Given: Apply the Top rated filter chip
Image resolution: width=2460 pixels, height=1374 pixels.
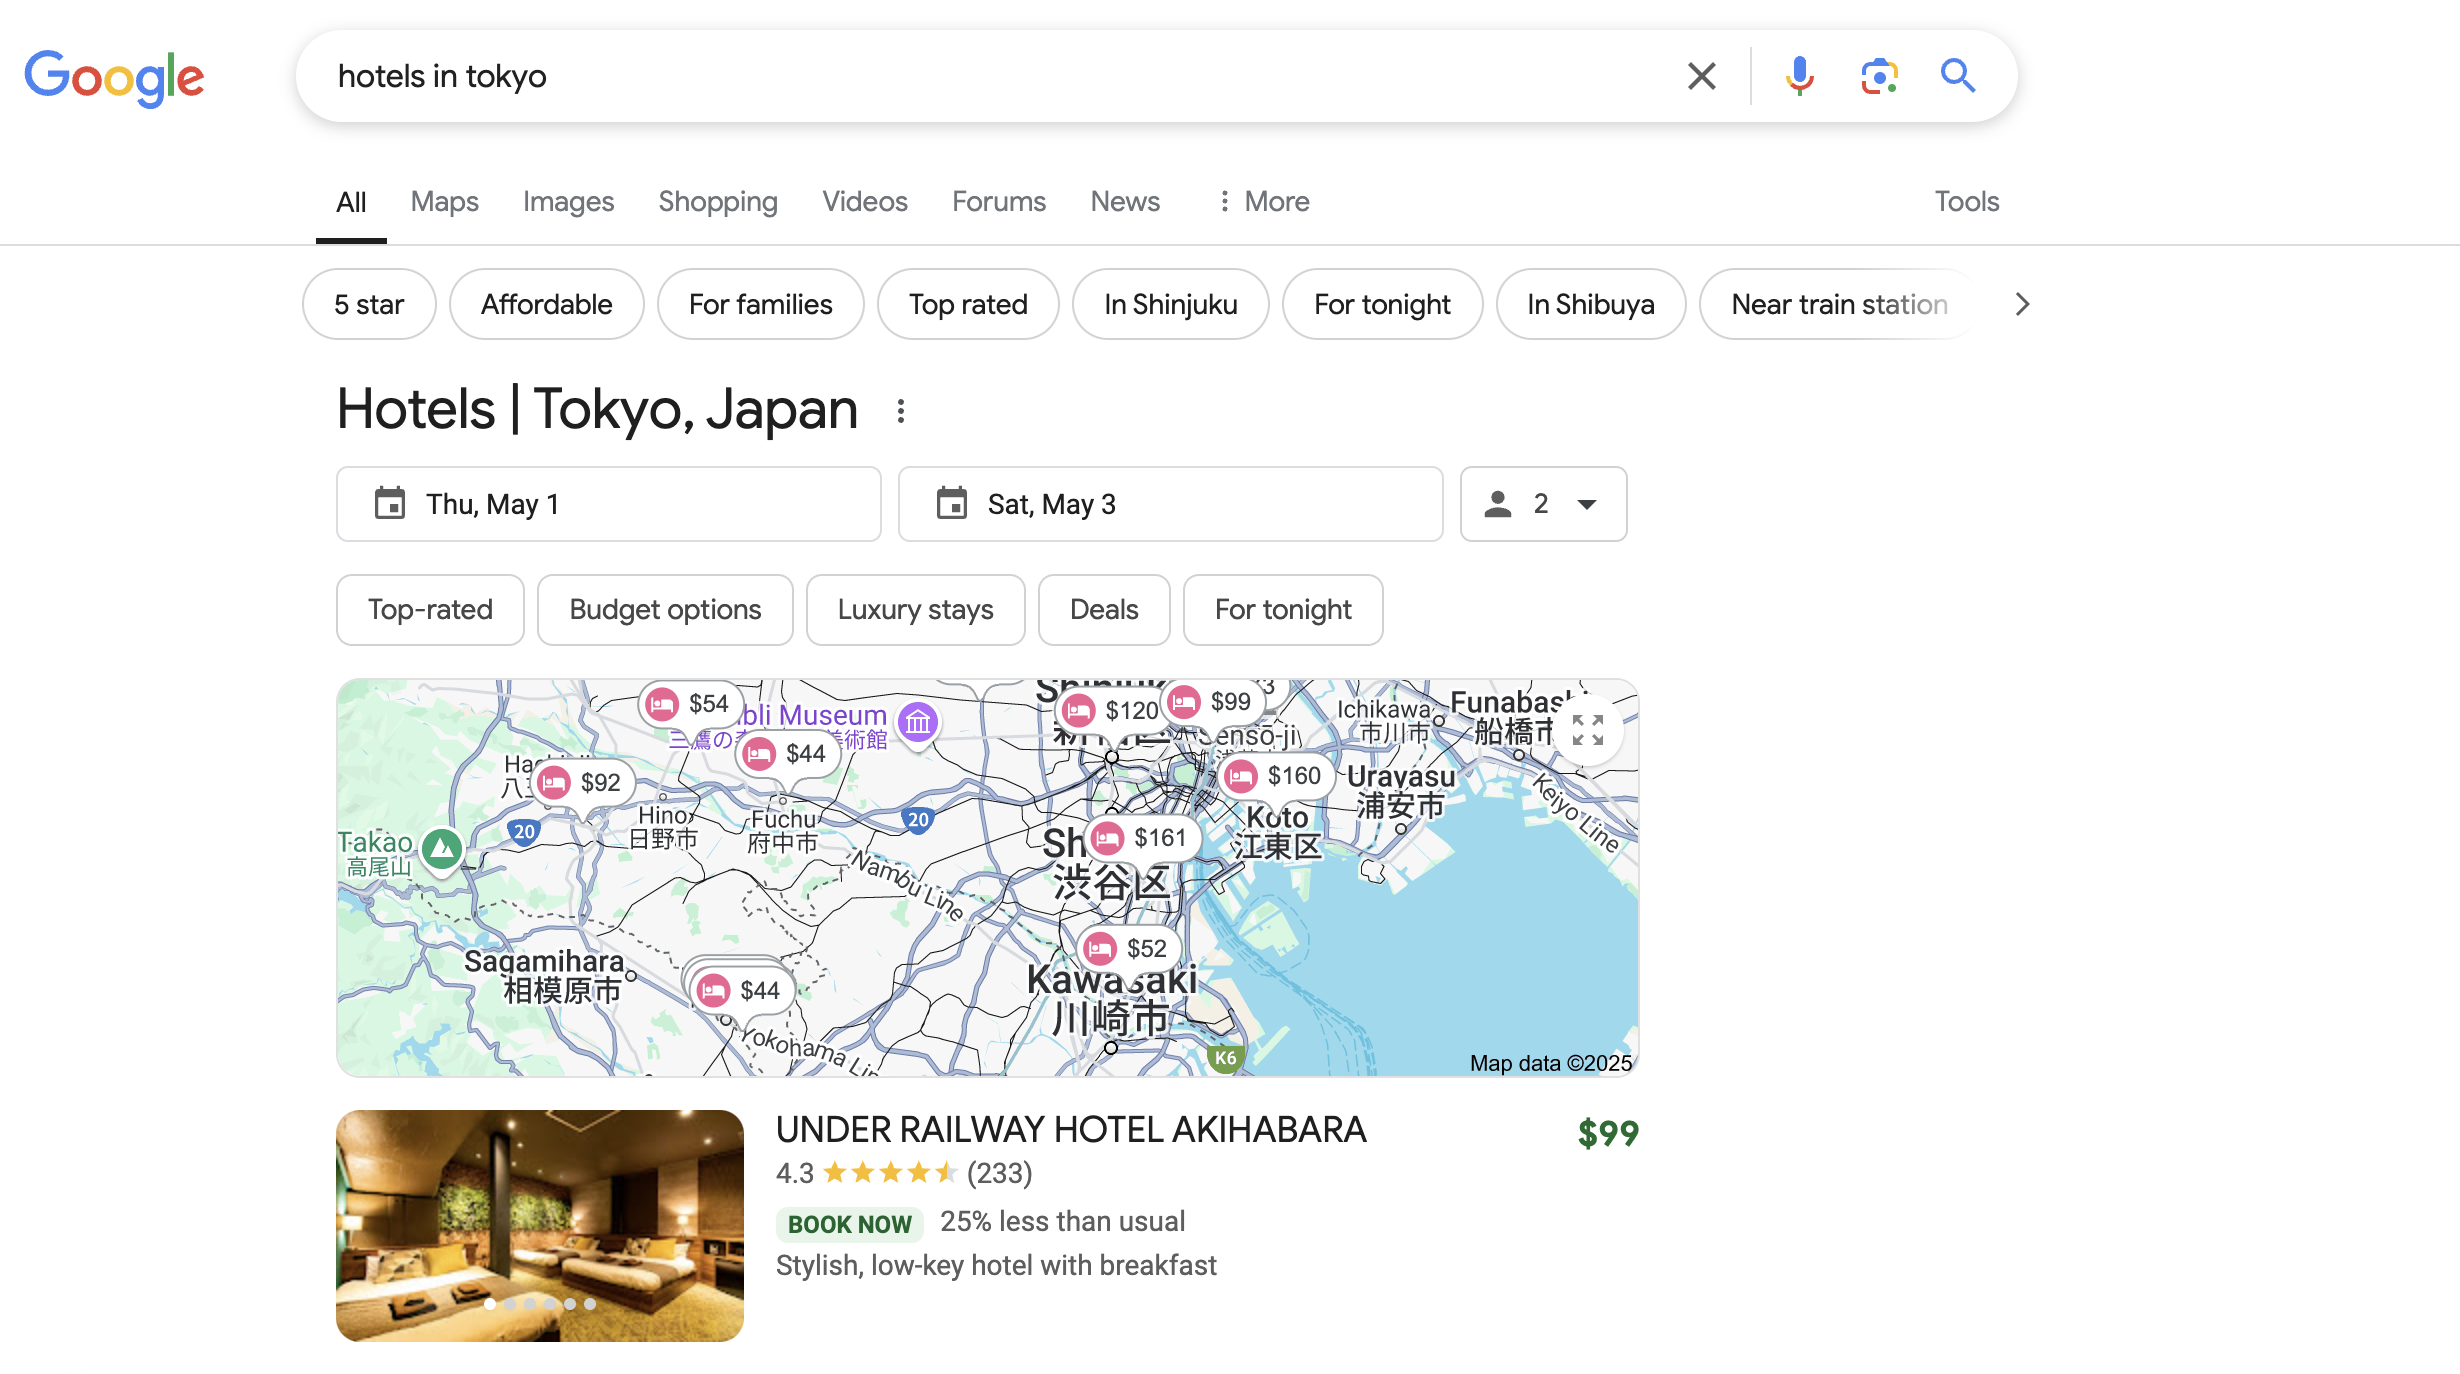Looking at the screenshot, I should tap(968, 304).
